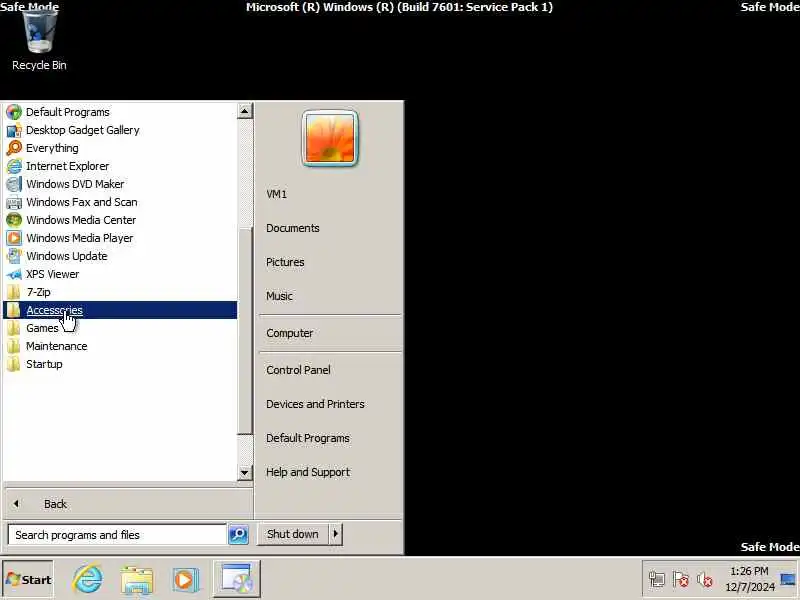This screenshot has height=600, width=800.
Task: Open the Recycle Bin desktop icon
Action: click(x=39, y=40)
